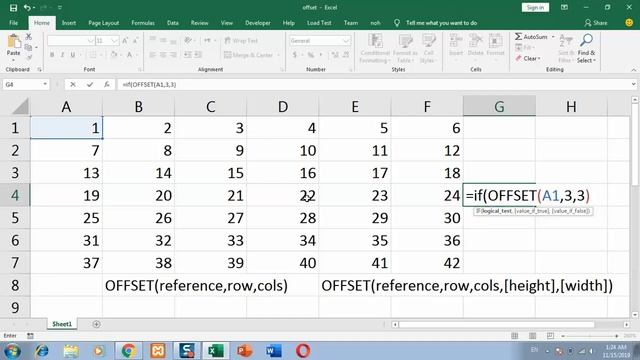Undo the last action
Viewport: 640px width, 360px height.
[x=27, y=7]
